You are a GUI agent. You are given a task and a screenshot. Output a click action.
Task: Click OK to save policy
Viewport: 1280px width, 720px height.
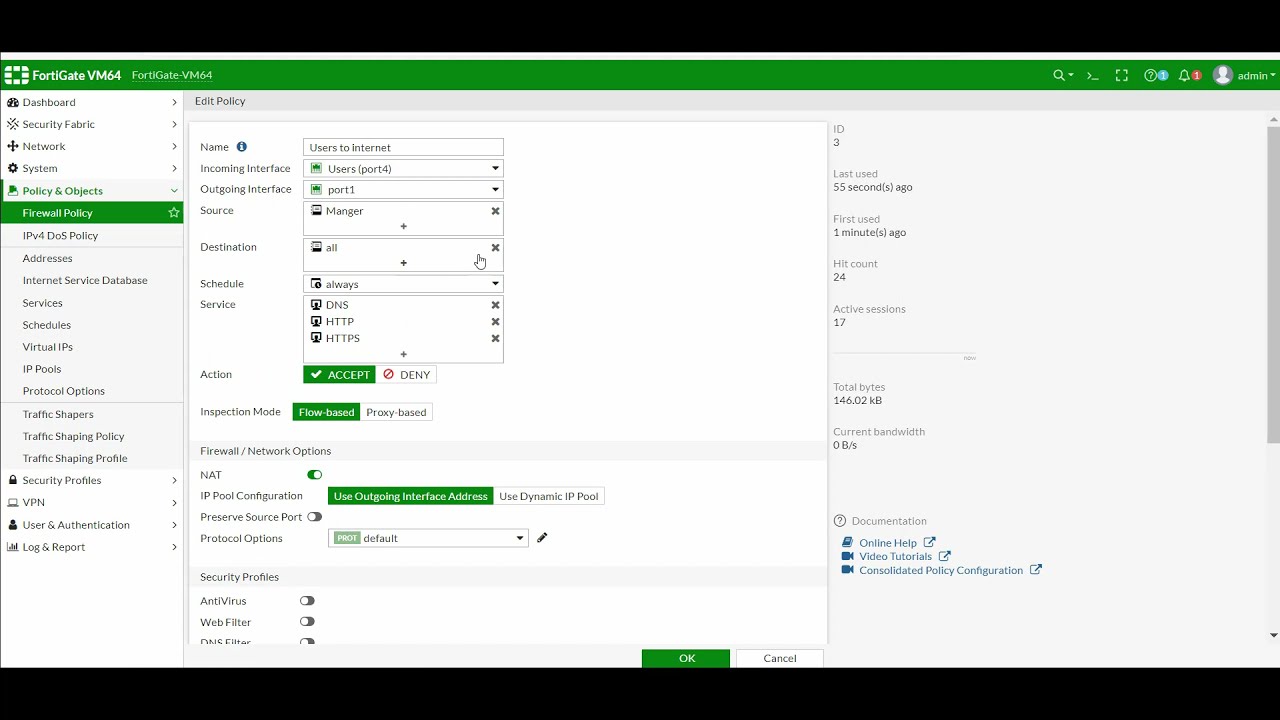click(x=686, y=658)
